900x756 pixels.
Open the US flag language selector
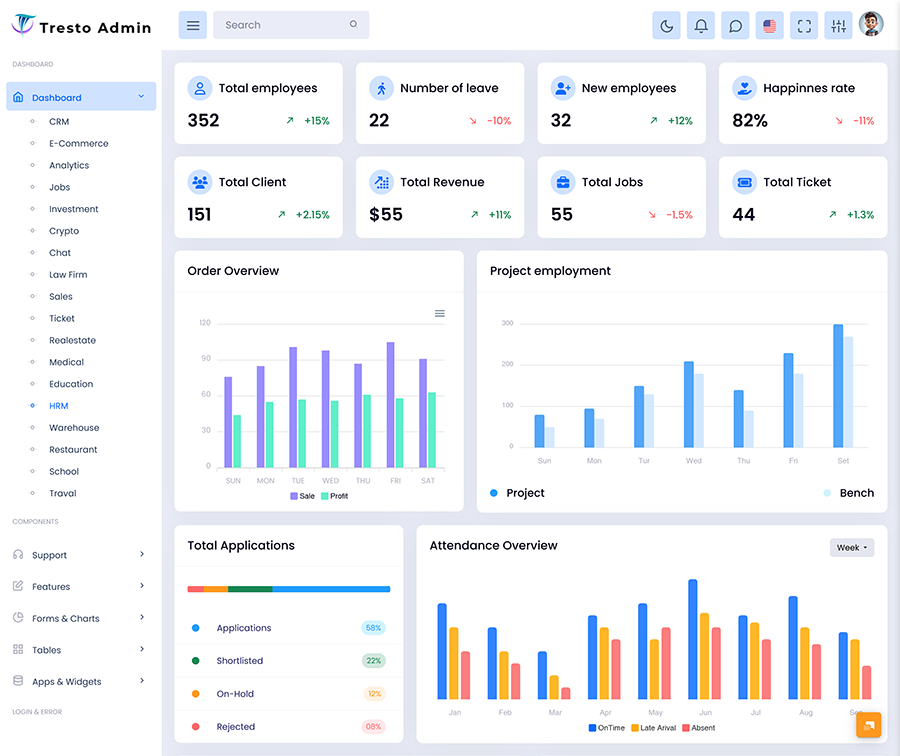[x=770, y=25]
